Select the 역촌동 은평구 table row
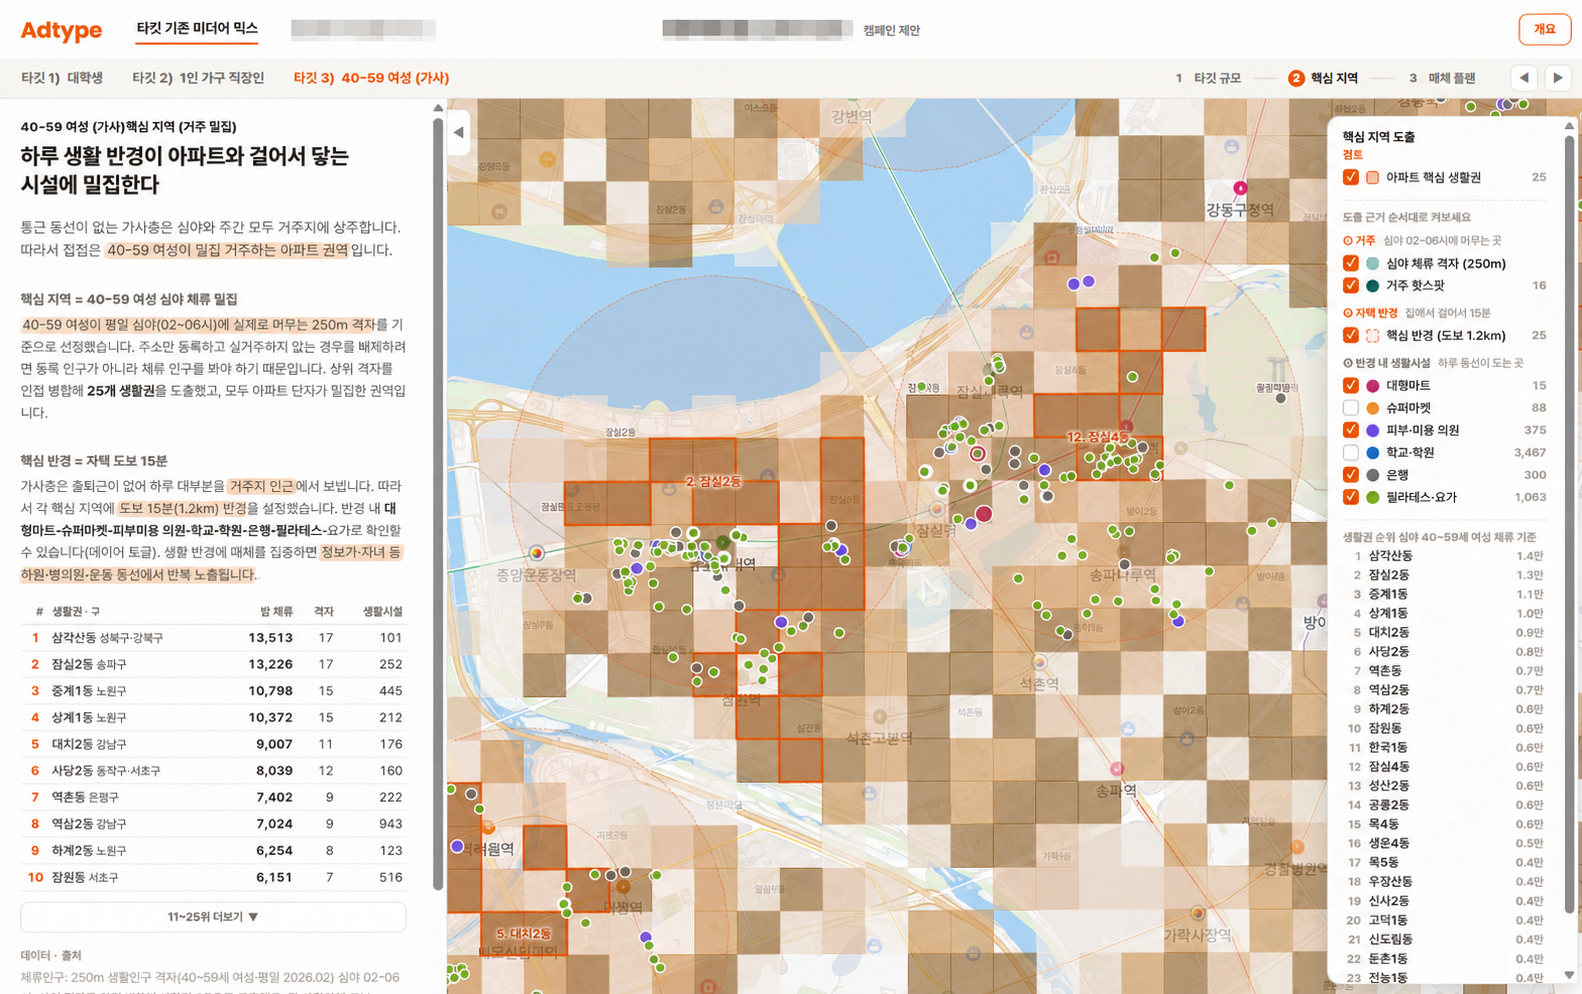Viewport: 1582px width, 994px height. (213, 797)
